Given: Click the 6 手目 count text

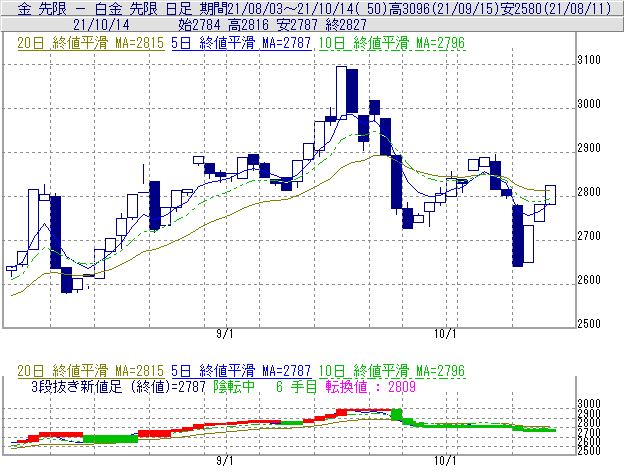Looking at the screenshot, I should tap(296, 386).
